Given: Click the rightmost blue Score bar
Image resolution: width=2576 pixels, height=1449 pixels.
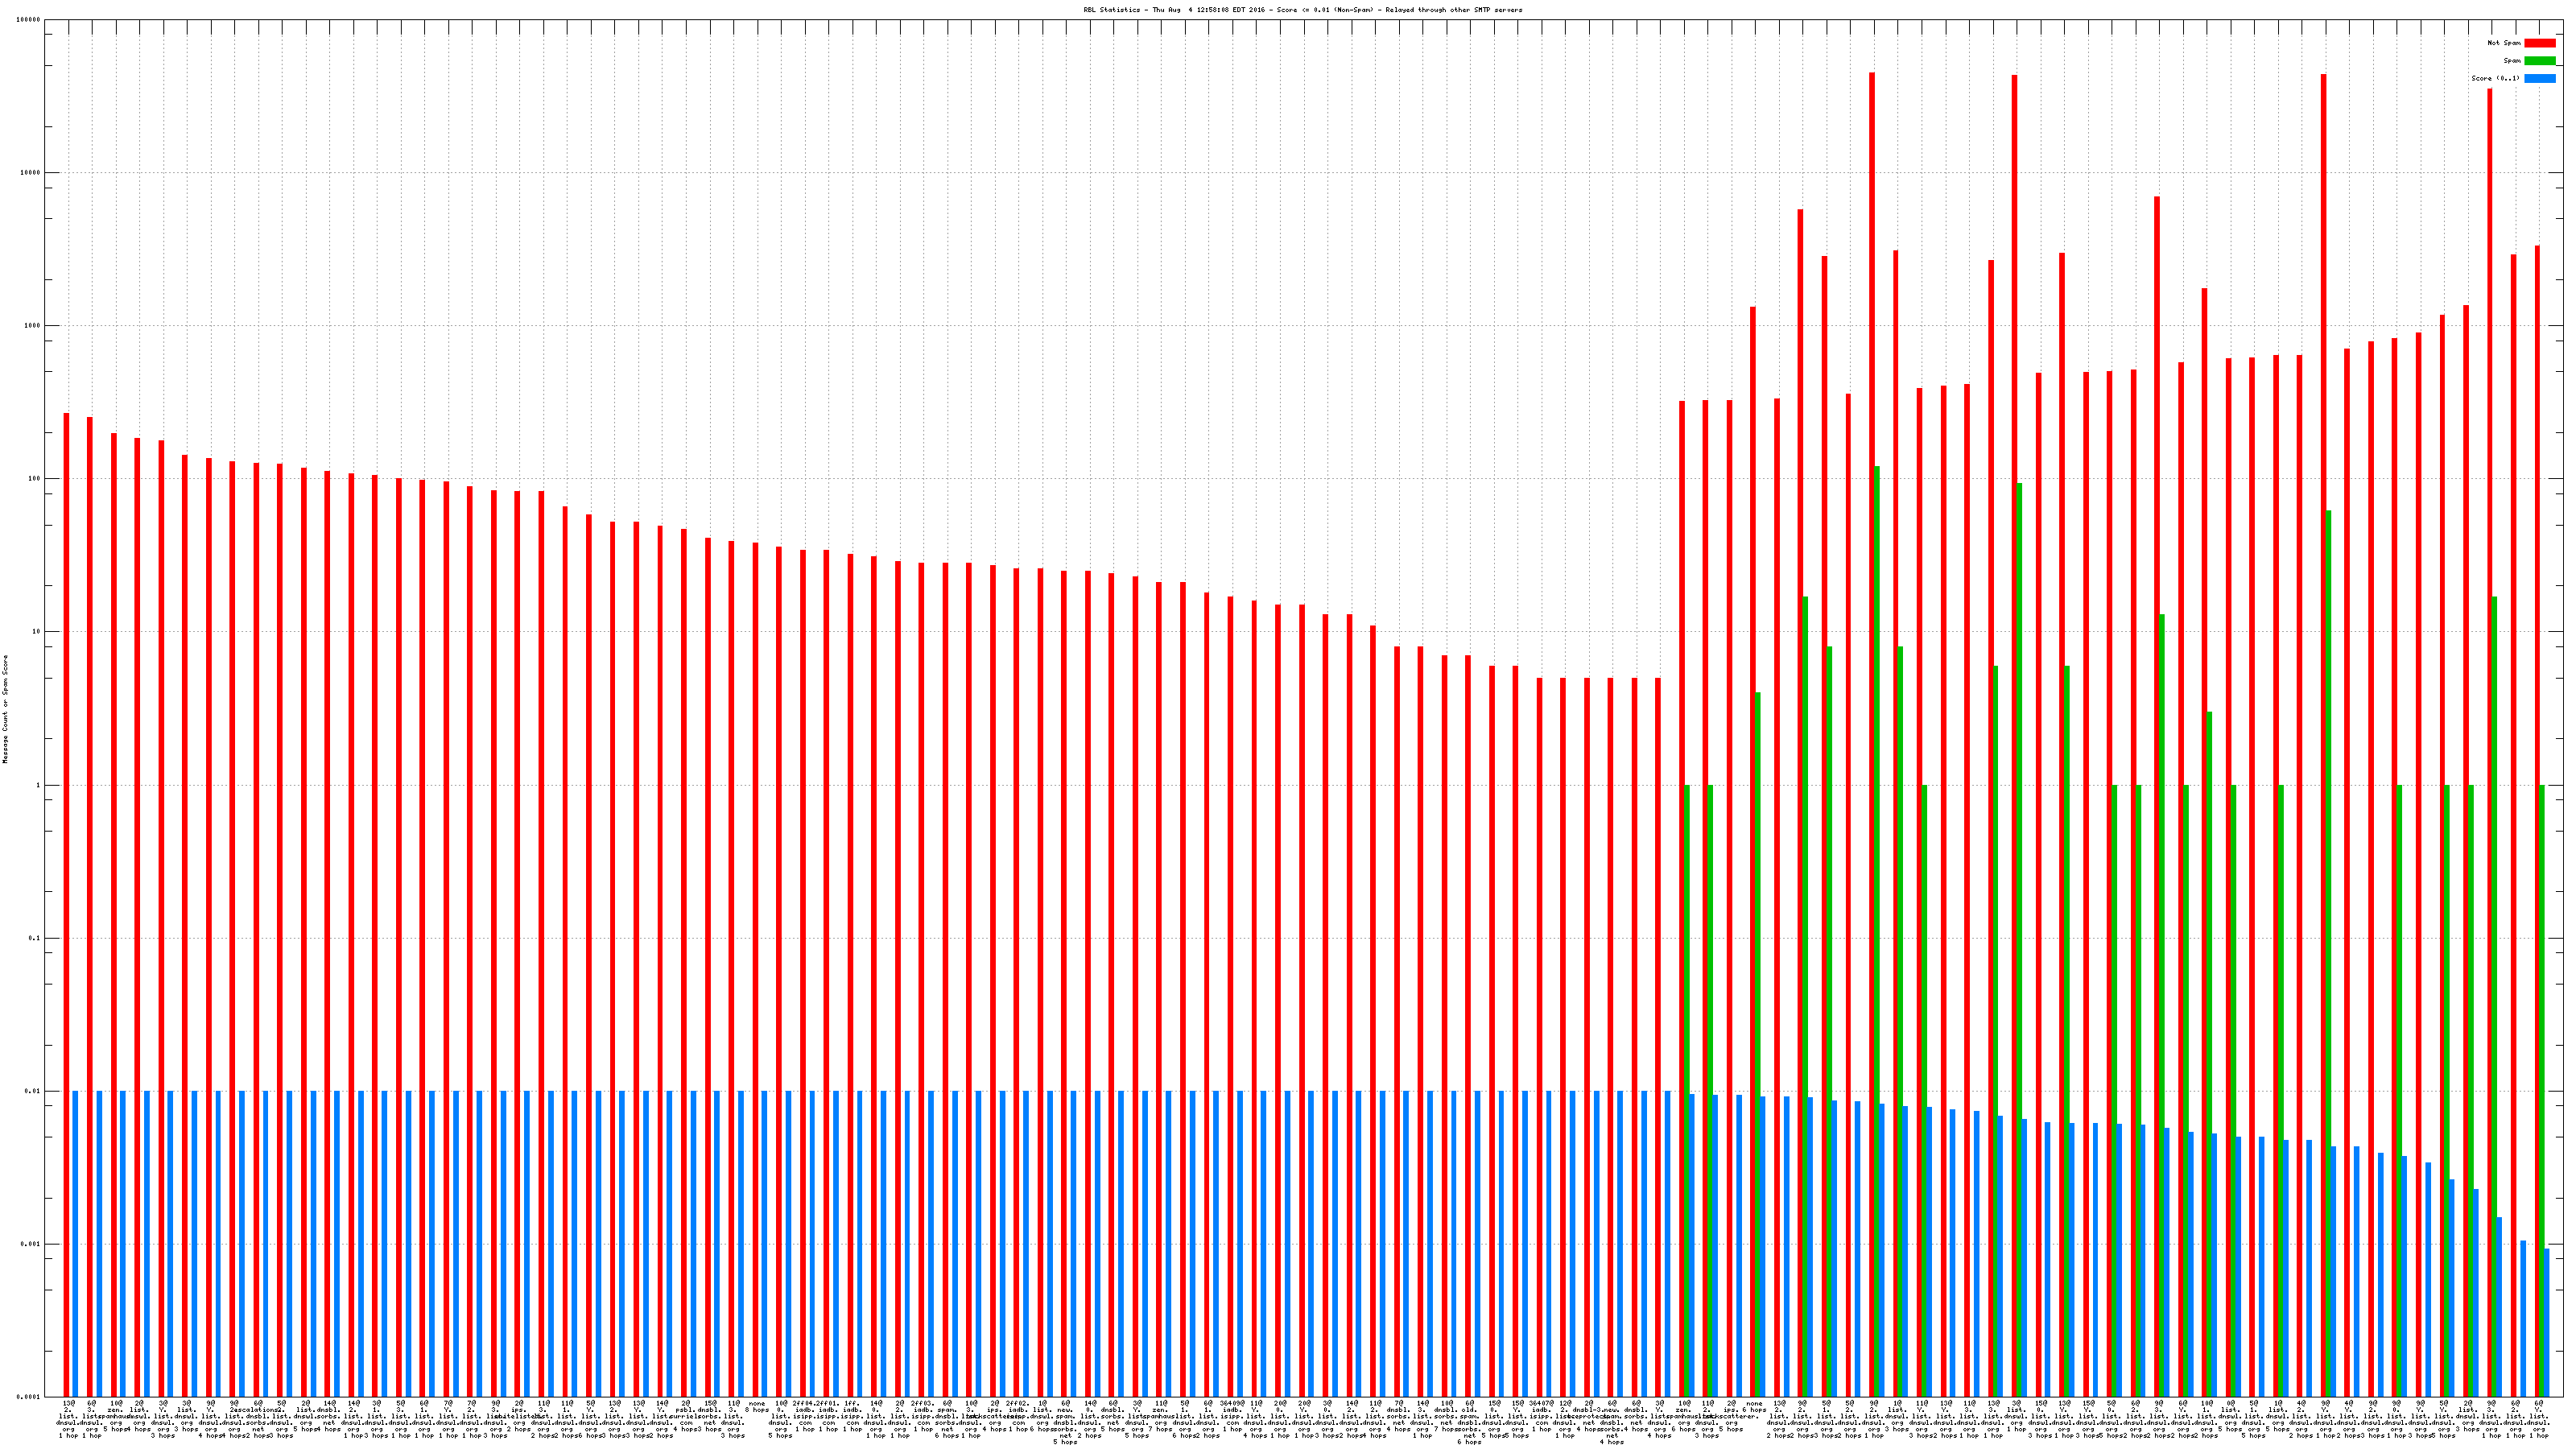Looking at the screenshot, I should (x=2547, y=1320).
